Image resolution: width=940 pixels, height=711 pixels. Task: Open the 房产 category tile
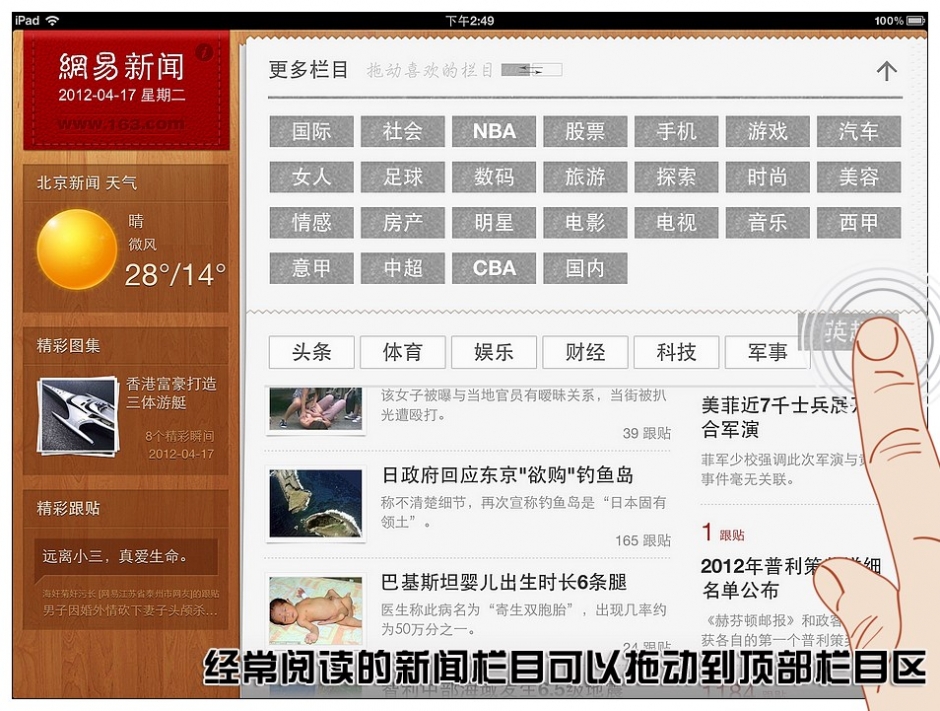point(403,222)
